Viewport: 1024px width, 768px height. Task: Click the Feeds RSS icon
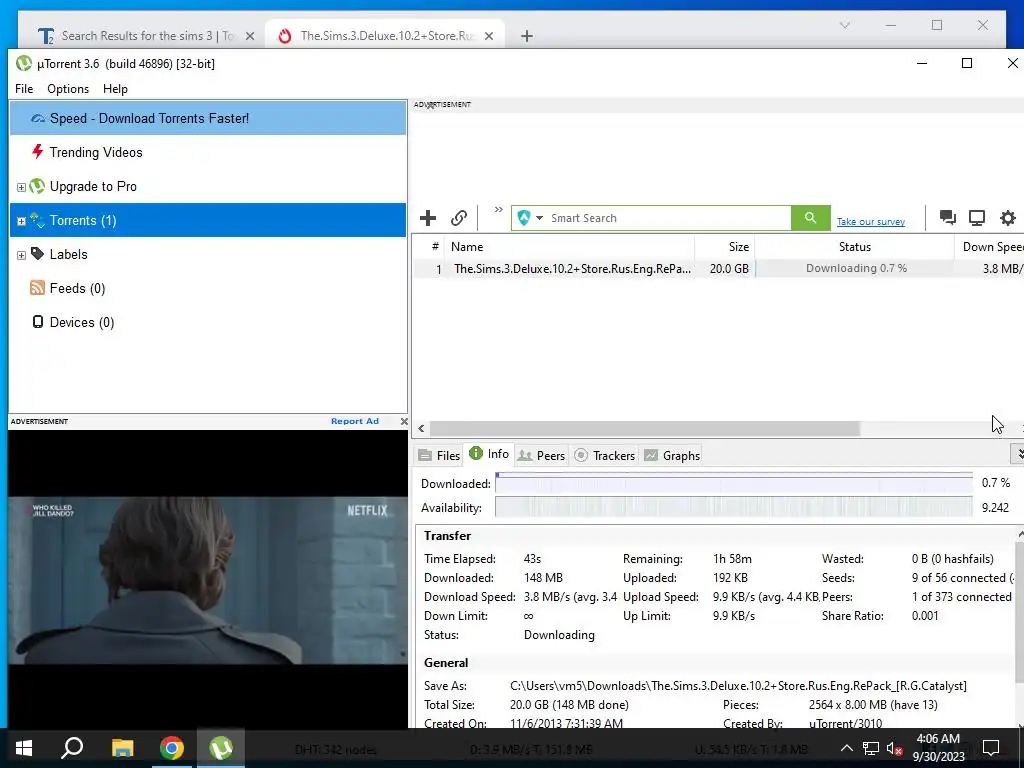[37, 287]
